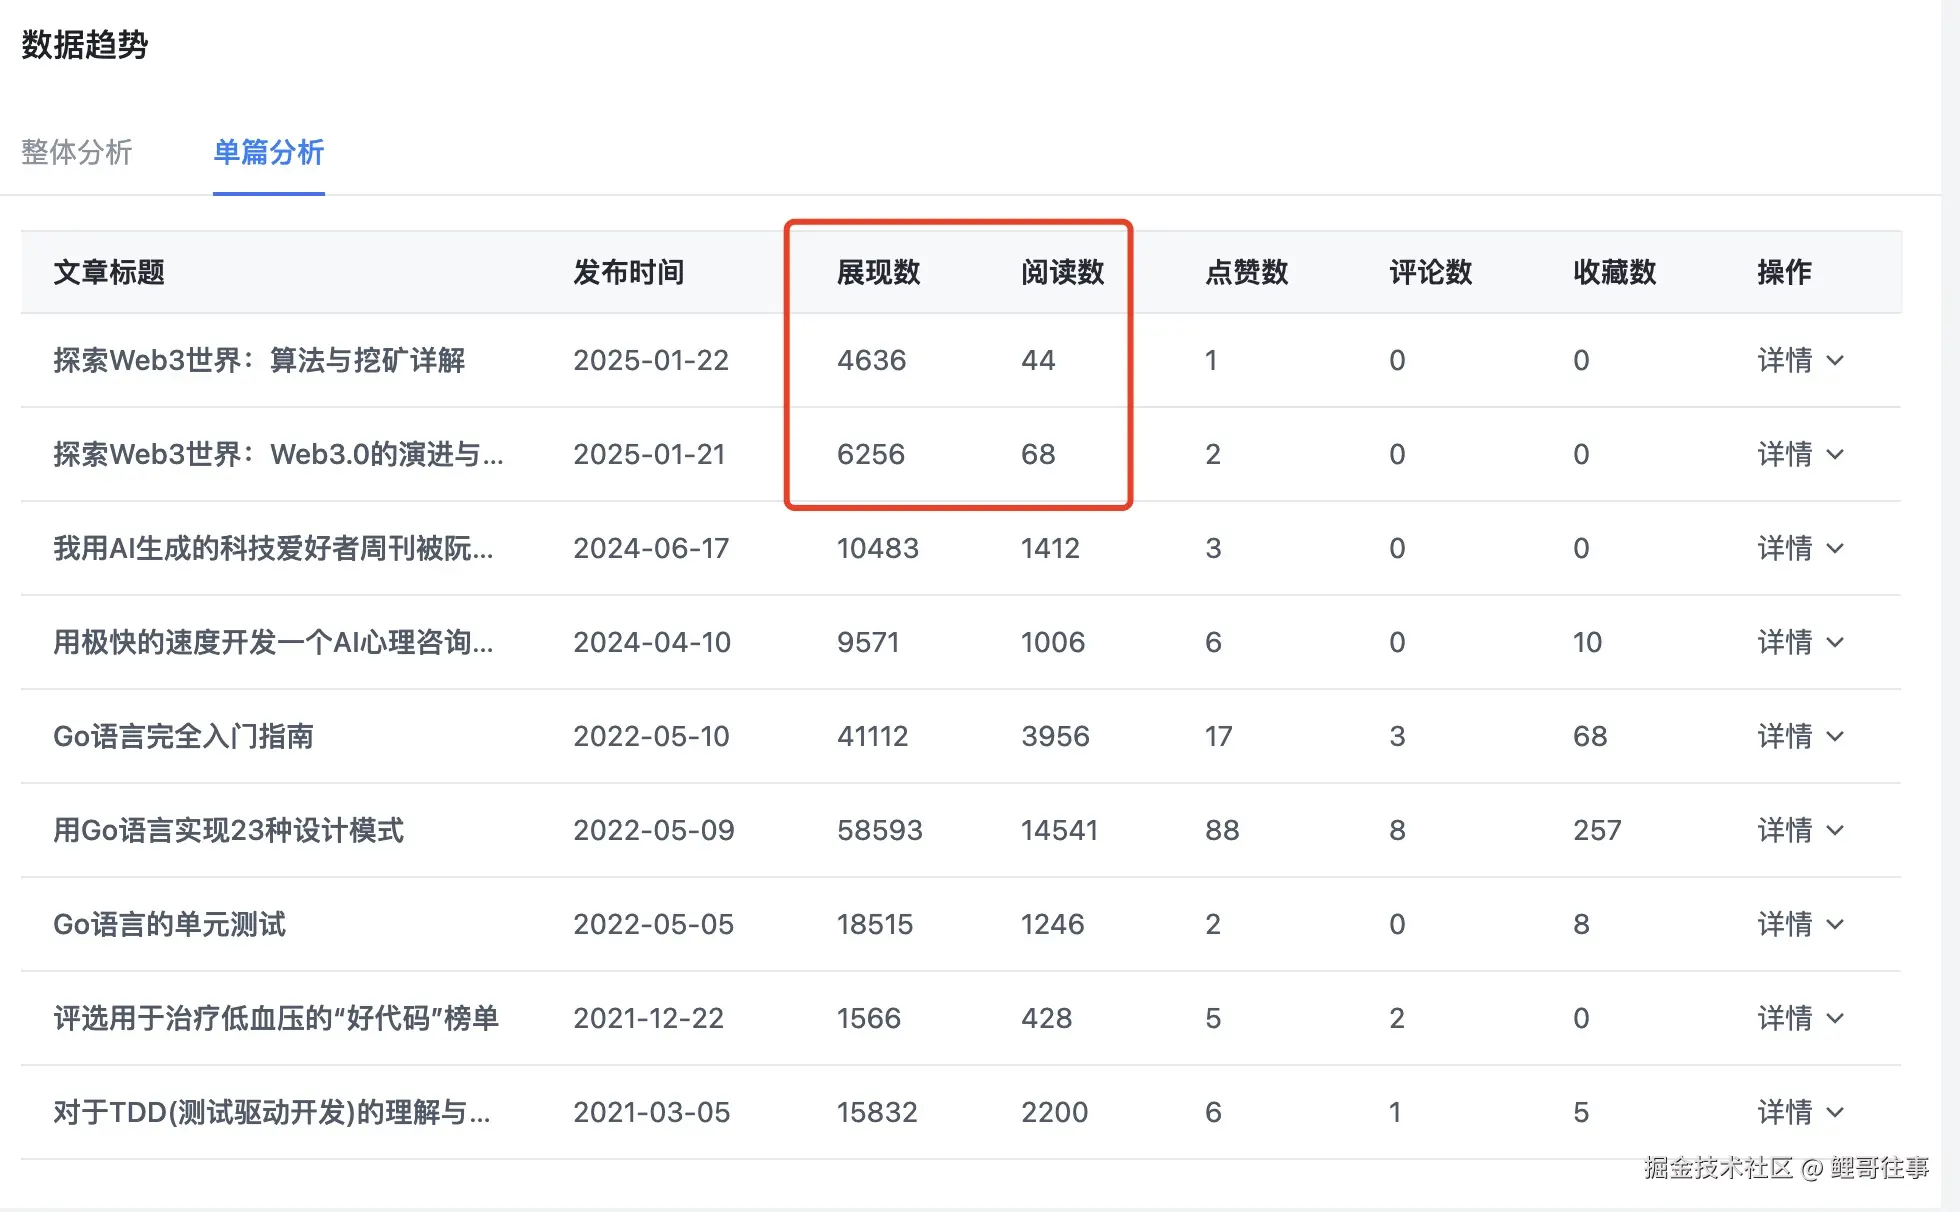The width and height of the screenshot is (1960, 1212).
Task: Select the 评论数 column header
Action: (1430, 272)
